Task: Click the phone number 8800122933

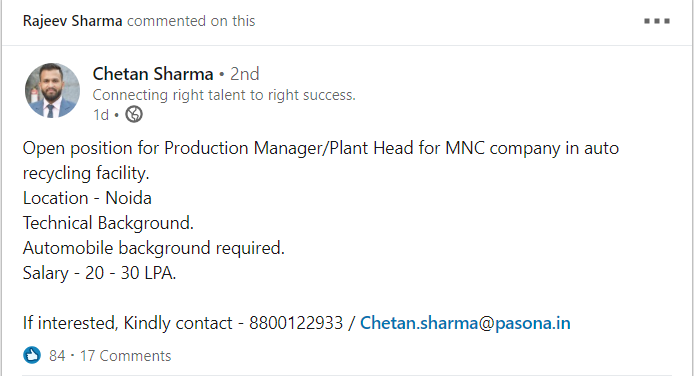Action: click(x=296, y=323)
